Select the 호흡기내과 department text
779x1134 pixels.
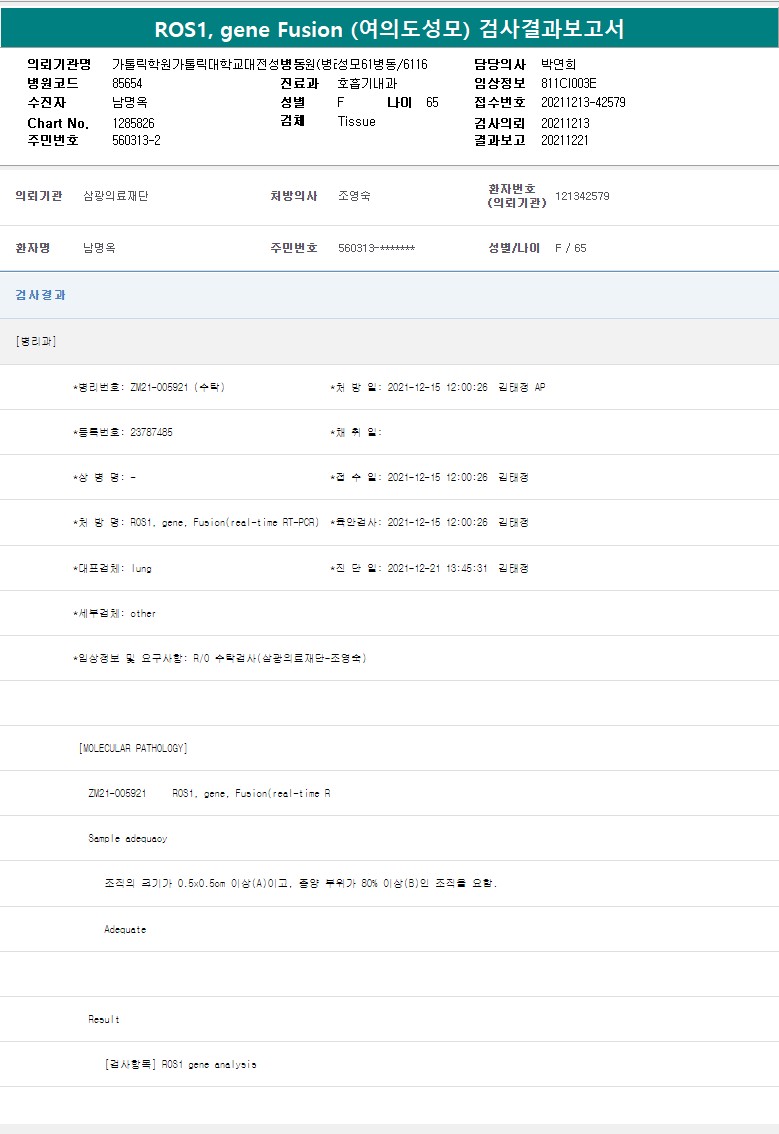click(x=366, y=84)
